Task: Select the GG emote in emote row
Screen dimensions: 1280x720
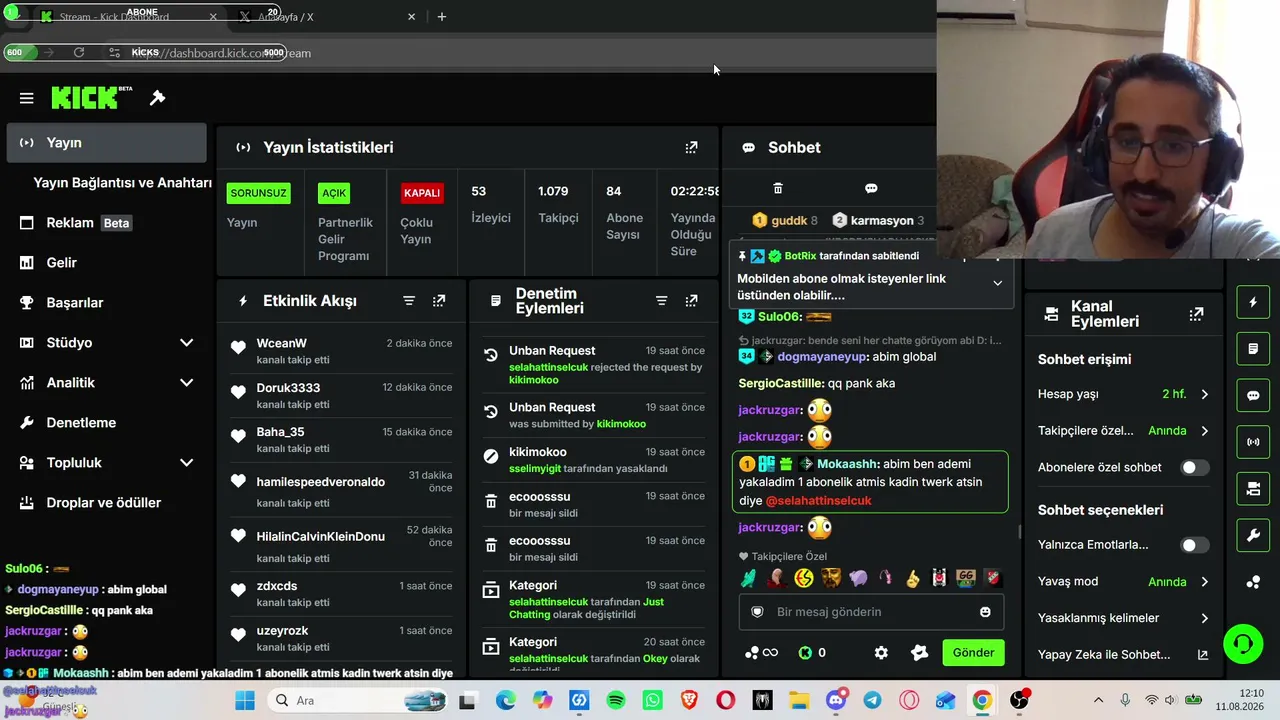Action: point(965,578)
